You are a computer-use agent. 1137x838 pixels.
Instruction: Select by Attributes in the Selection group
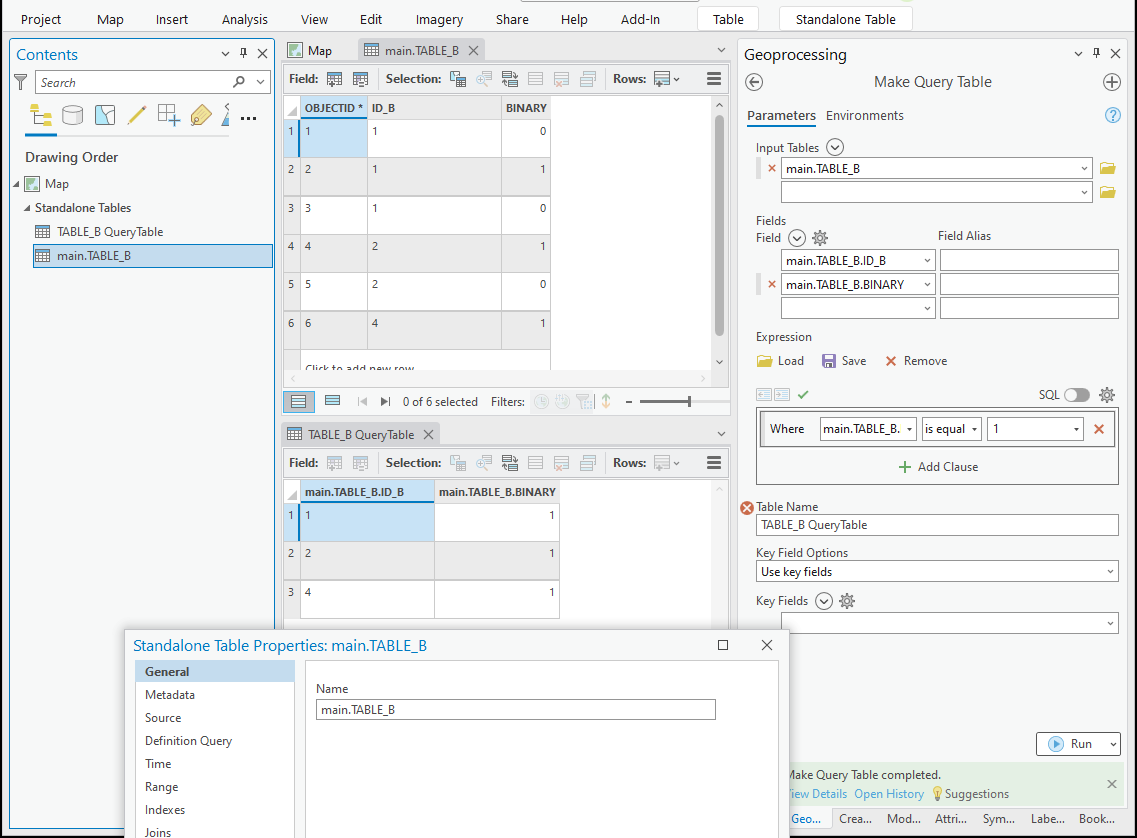pyautogui.click(x=458, y=78)
